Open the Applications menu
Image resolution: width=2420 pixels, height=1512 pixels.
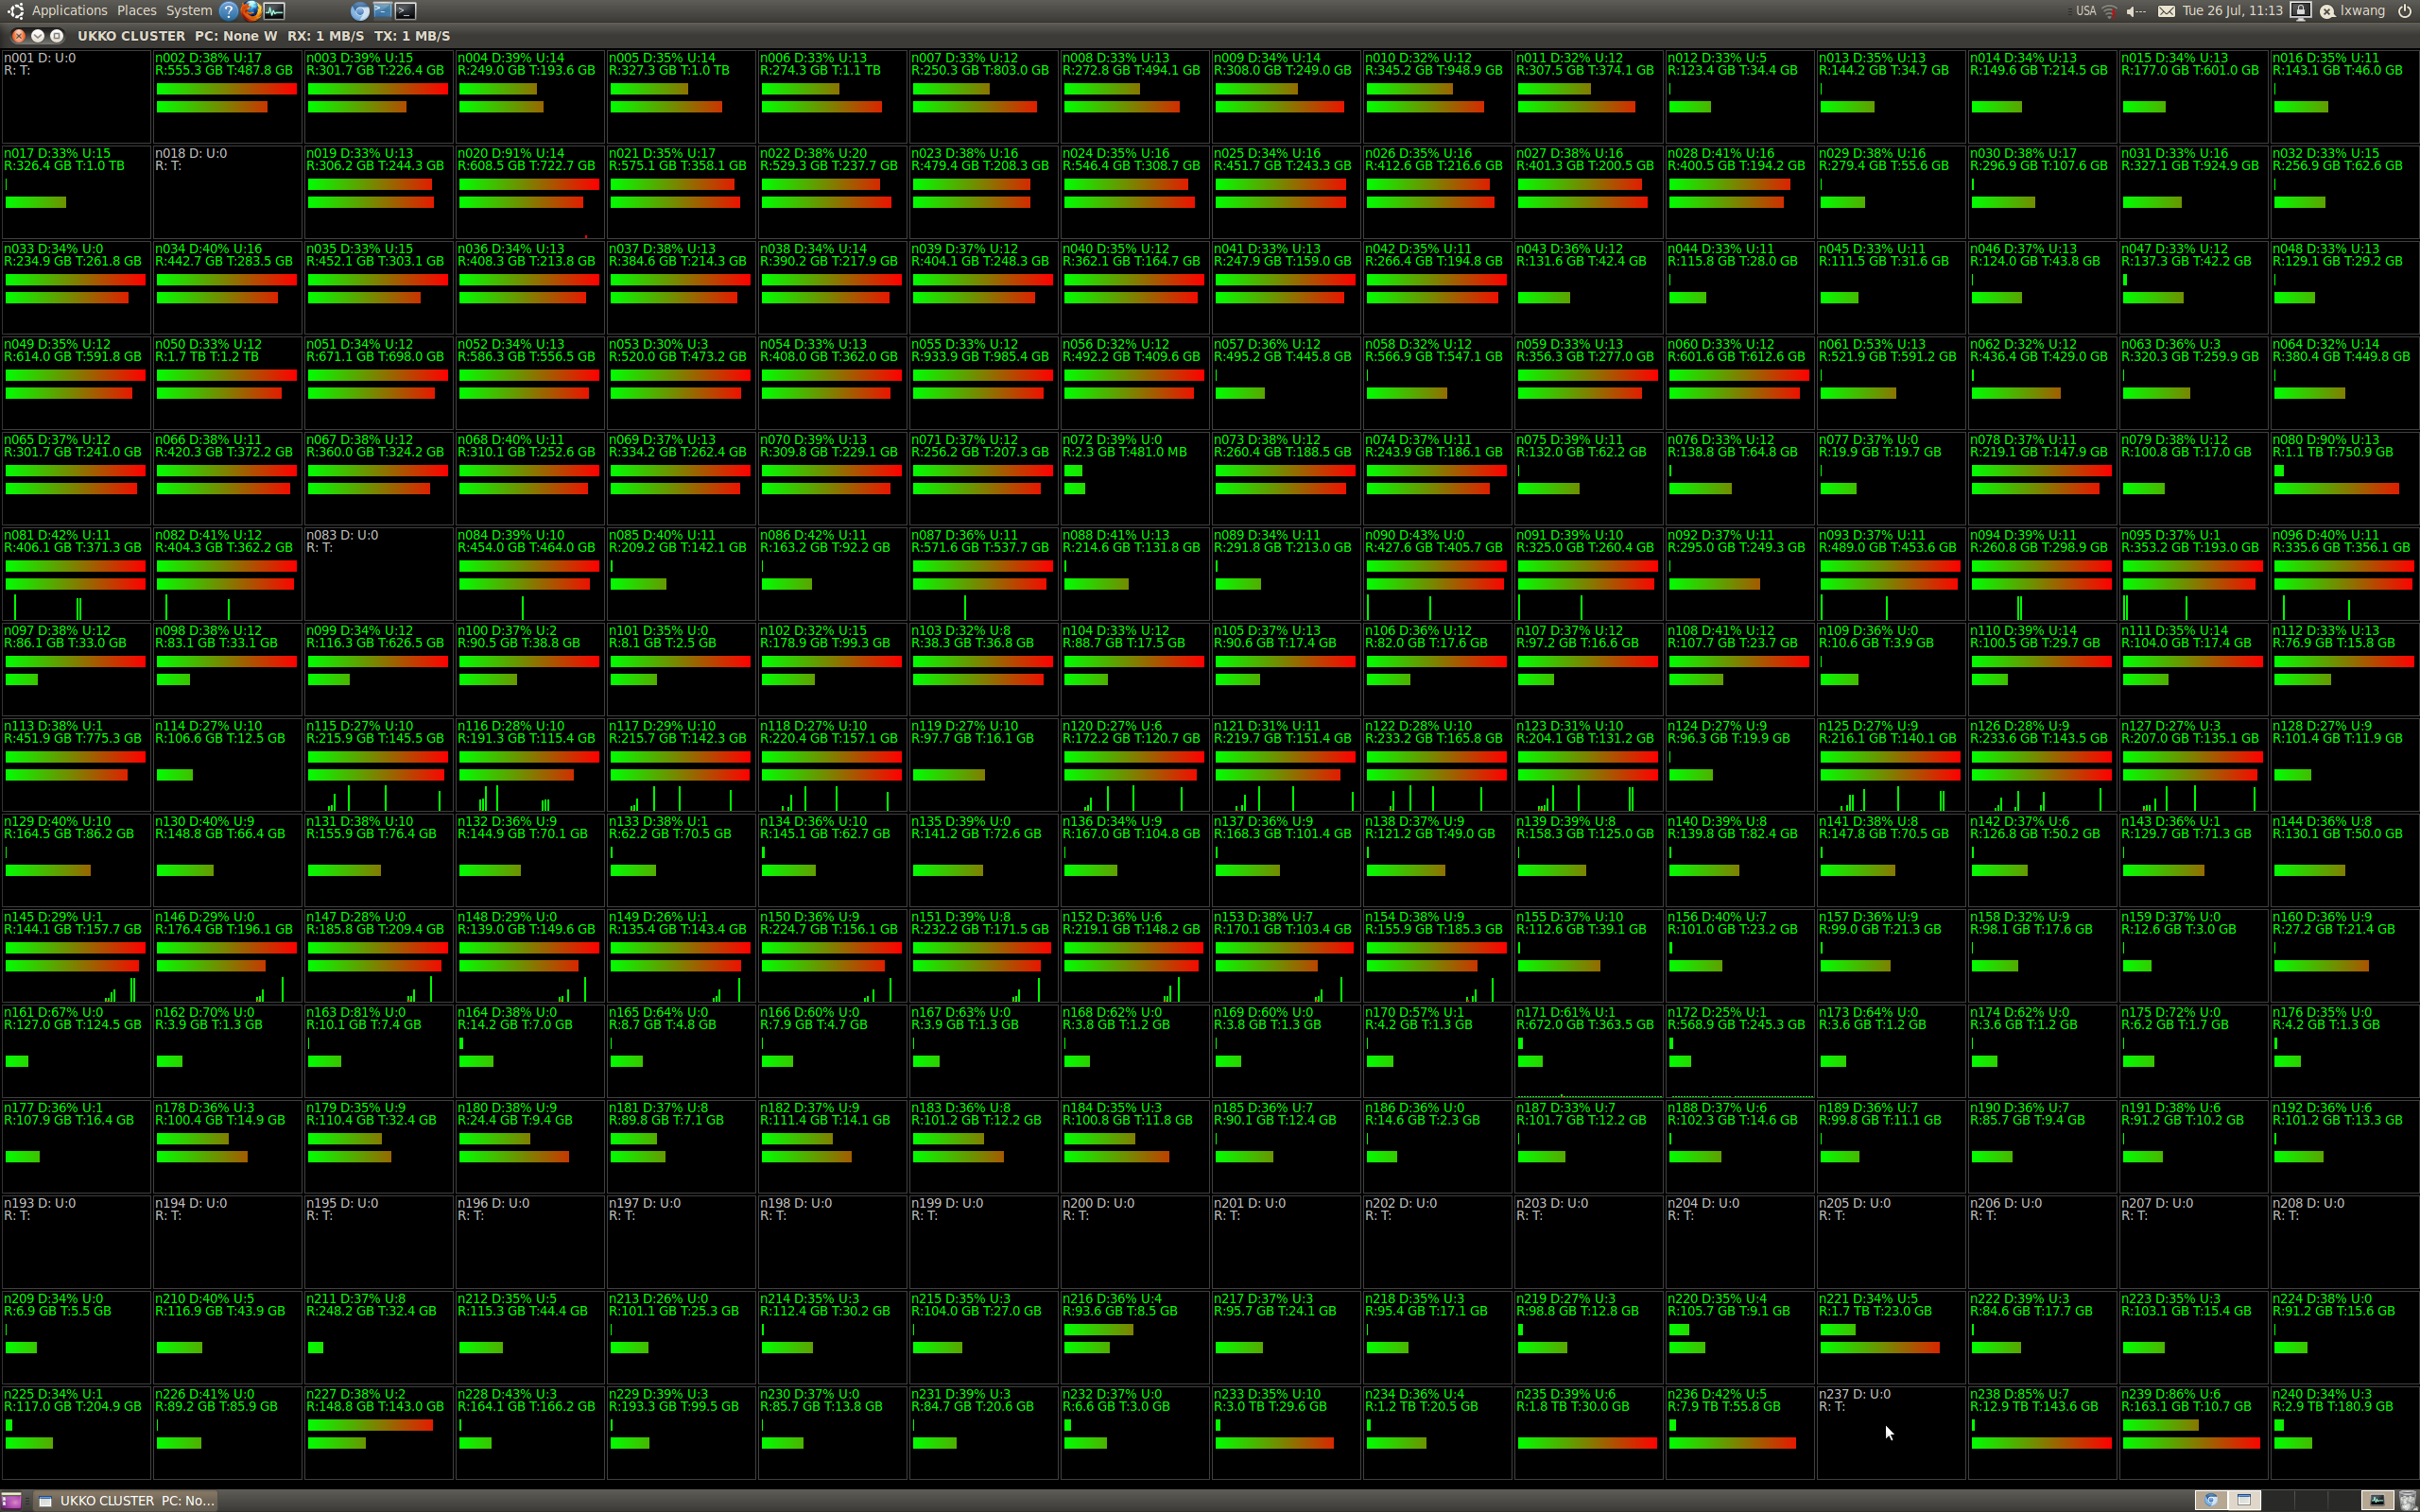pyautogui.click(x=69, y=11)
